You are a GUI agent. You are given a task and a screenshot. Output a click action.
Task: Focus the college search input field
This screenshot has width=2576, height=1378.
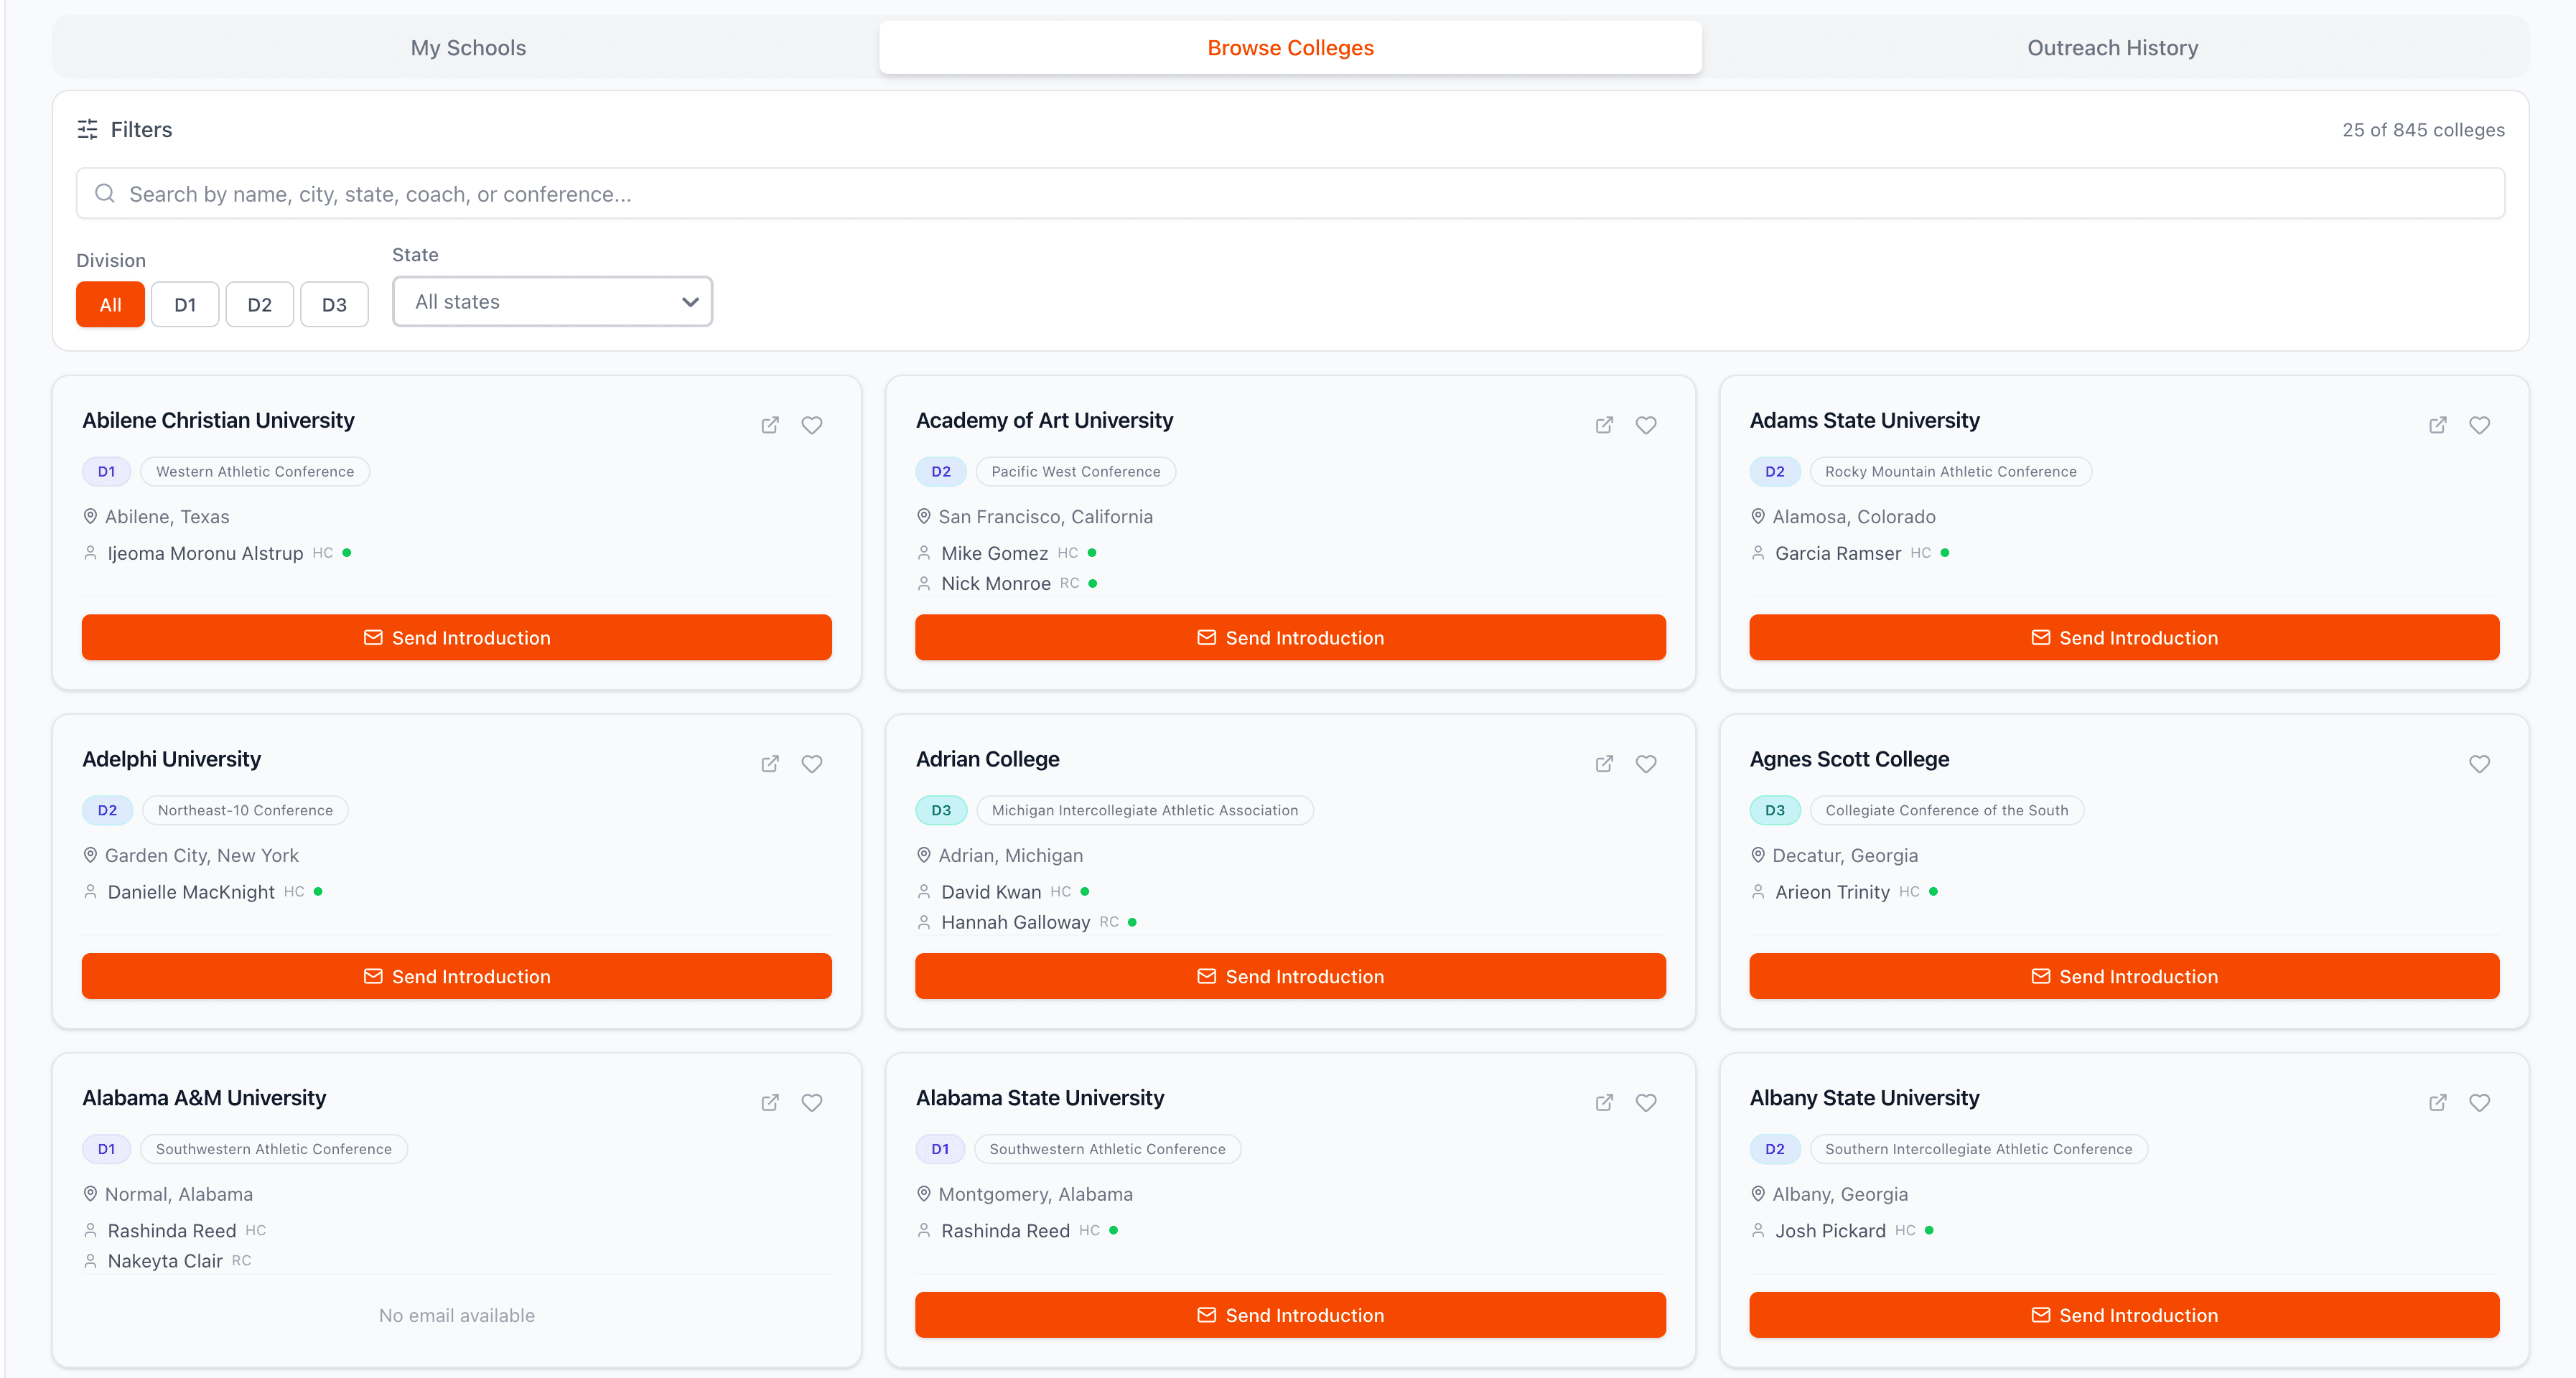pyautogui.click(x=1290, y=193)
